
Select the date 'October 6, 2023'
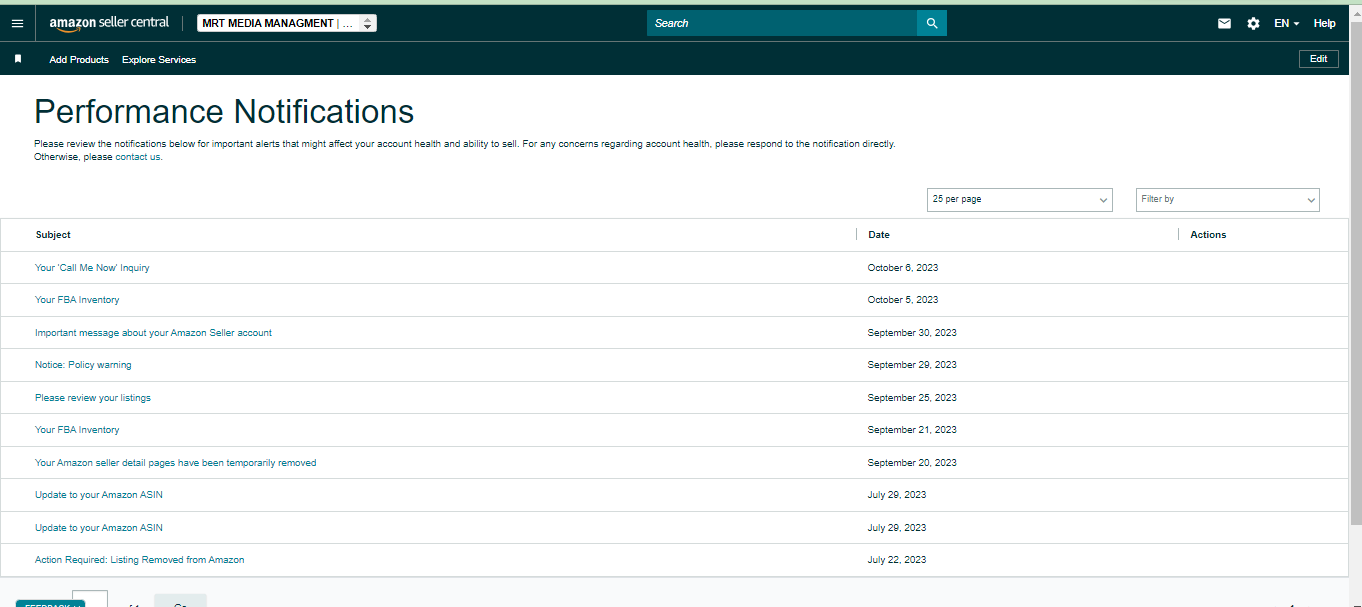tap(903, 268)
